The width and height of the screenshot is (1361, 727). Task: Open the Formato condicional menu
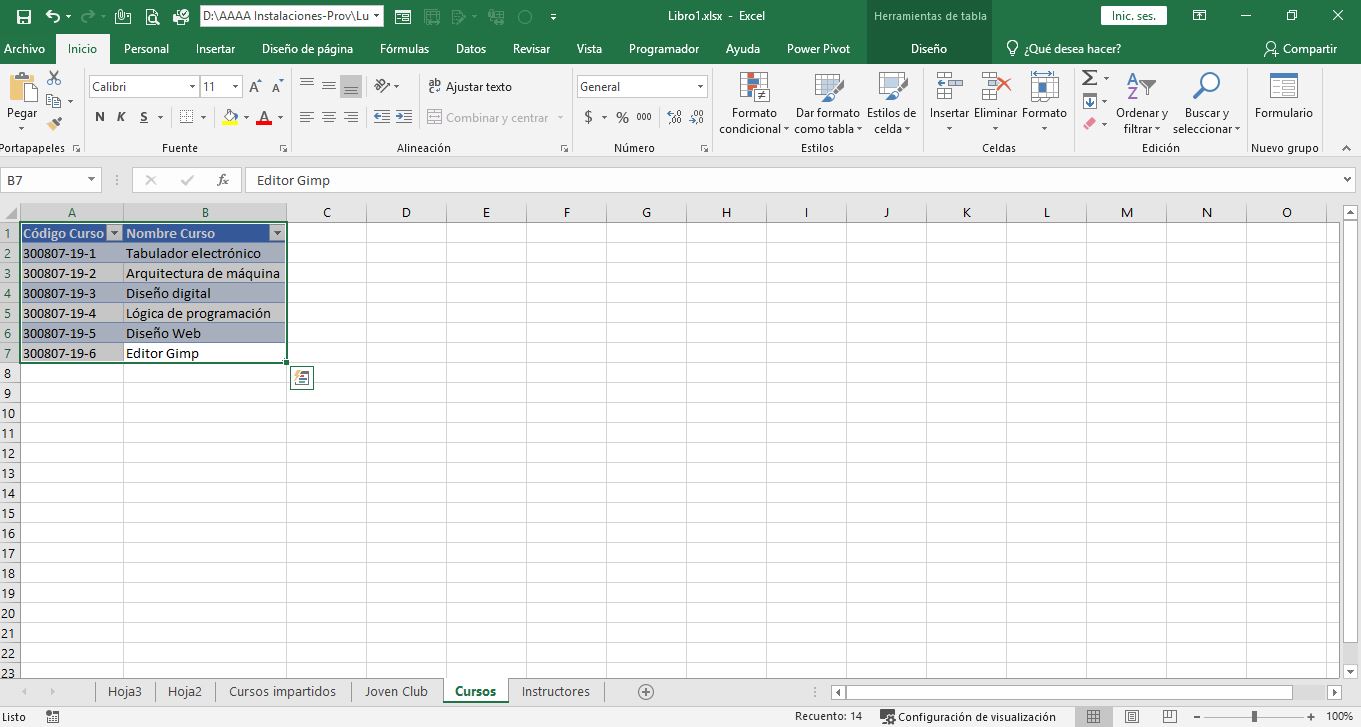point(754,105)
